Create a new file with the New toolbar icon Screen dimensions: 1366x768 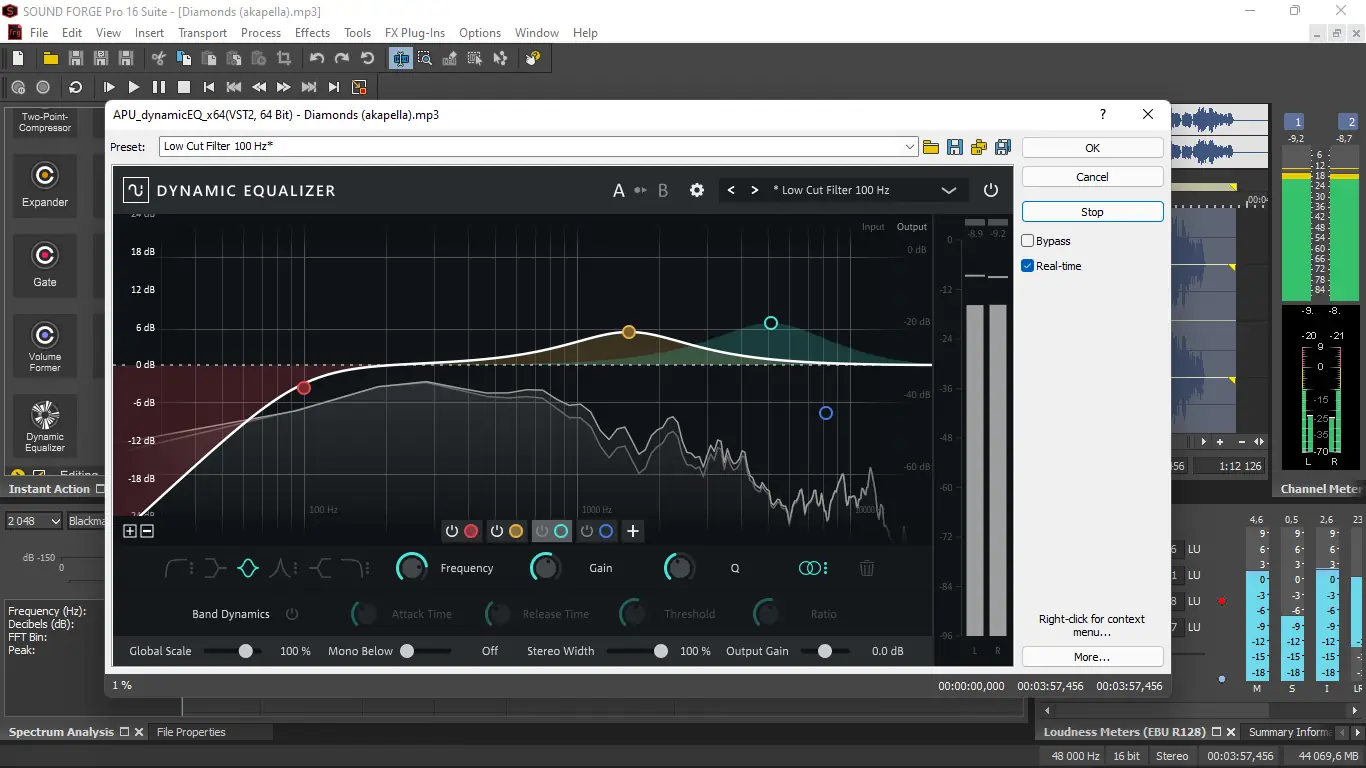[18, 59]
